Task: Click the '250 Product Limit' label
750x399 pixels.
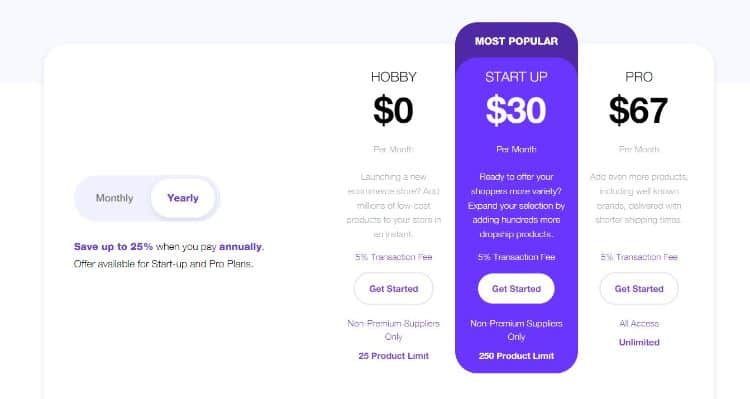Action: point(516,356)
